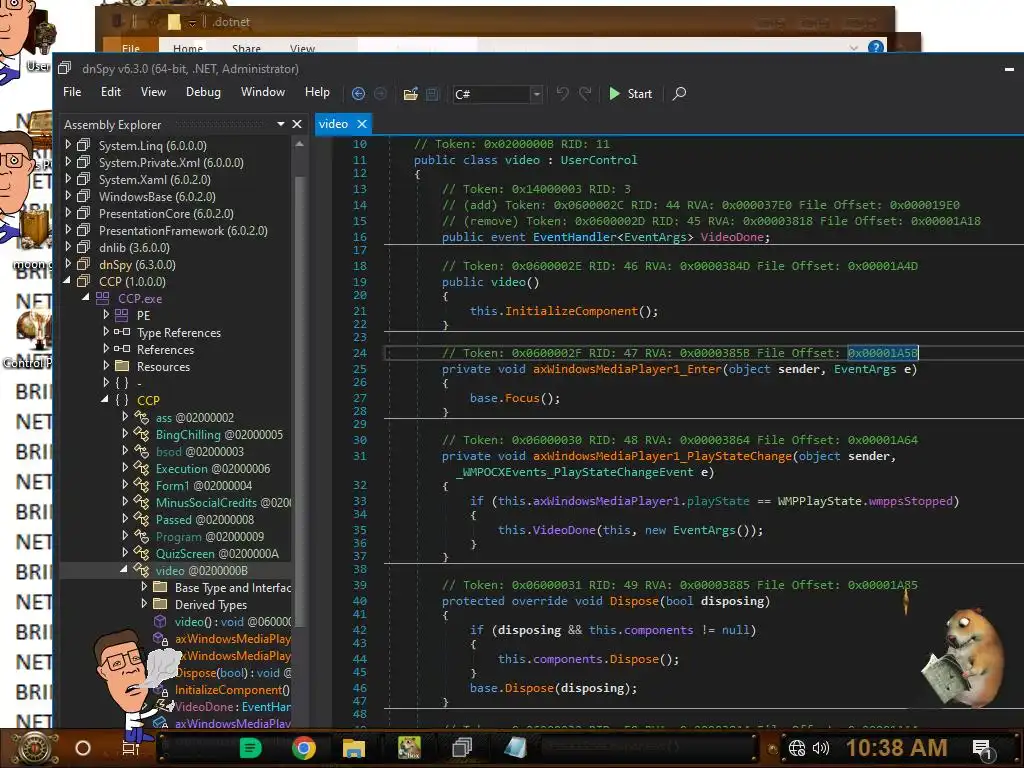Open the Edit menu

pos(110,92)
